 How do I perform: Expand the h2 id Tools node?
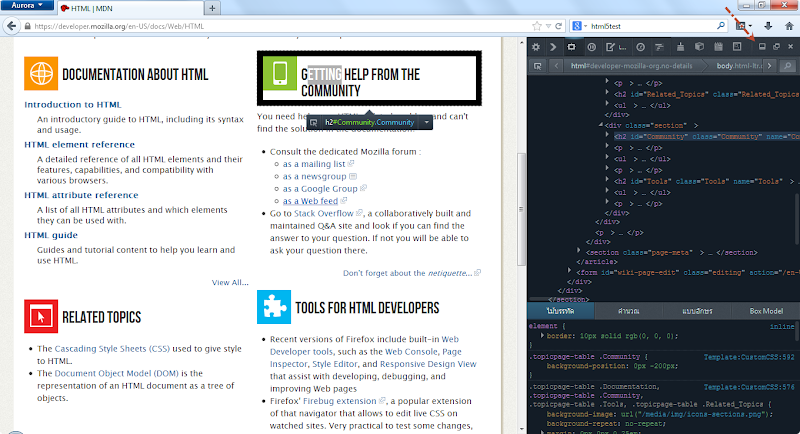tap(607, 180)
